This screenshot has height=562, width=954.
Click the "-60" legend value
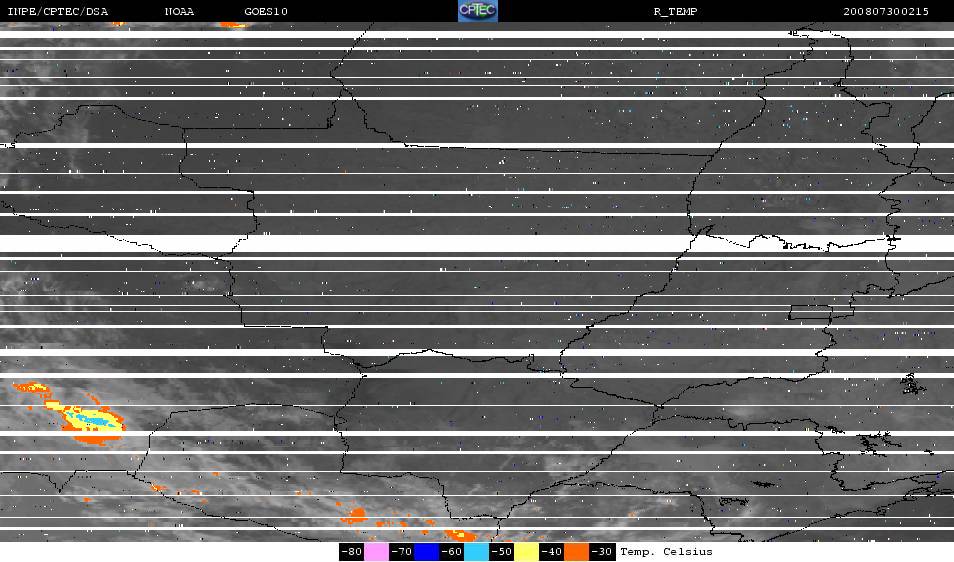point(451,552)
